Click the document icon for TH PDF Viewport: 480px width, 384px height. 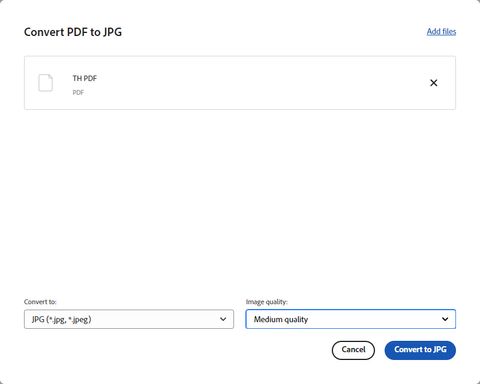(45, 83)
